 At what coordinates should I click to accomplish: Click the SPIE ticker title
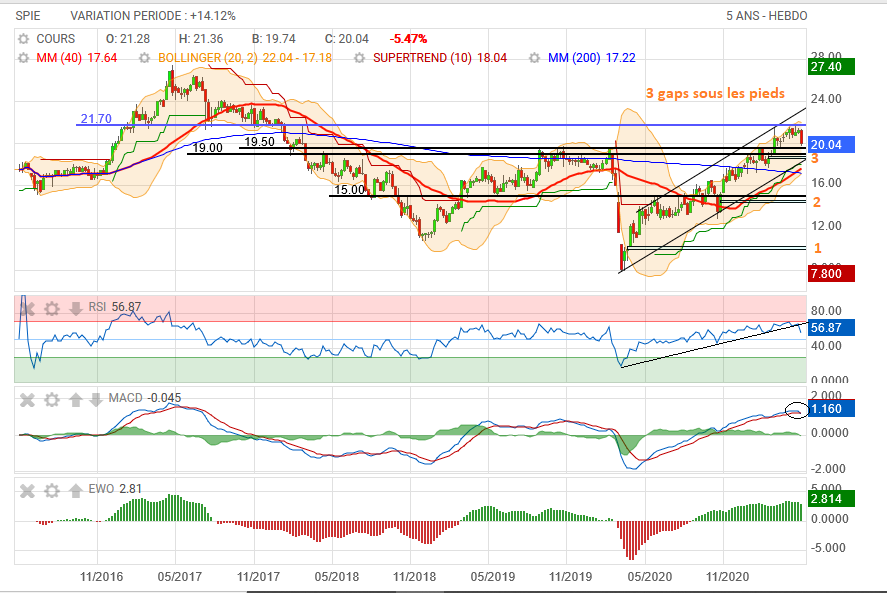click(x=28, y=16)
